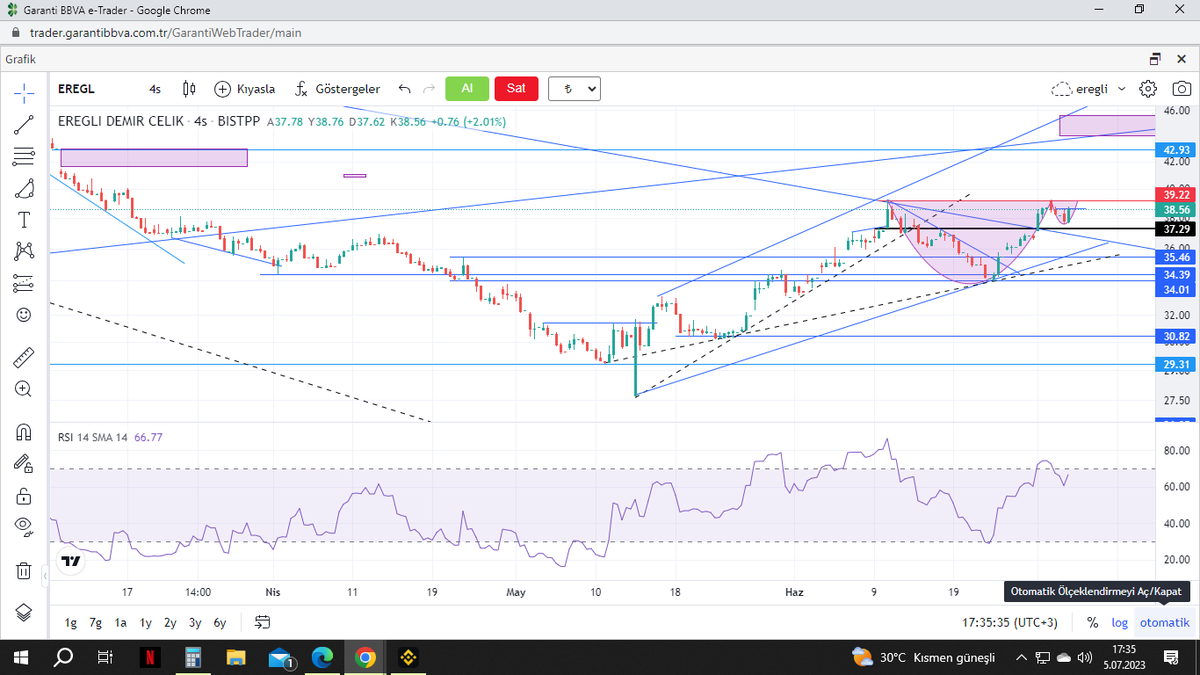Redo the chart action
The height and width of the screenshot is (675, 1200).
coord(428,89)
